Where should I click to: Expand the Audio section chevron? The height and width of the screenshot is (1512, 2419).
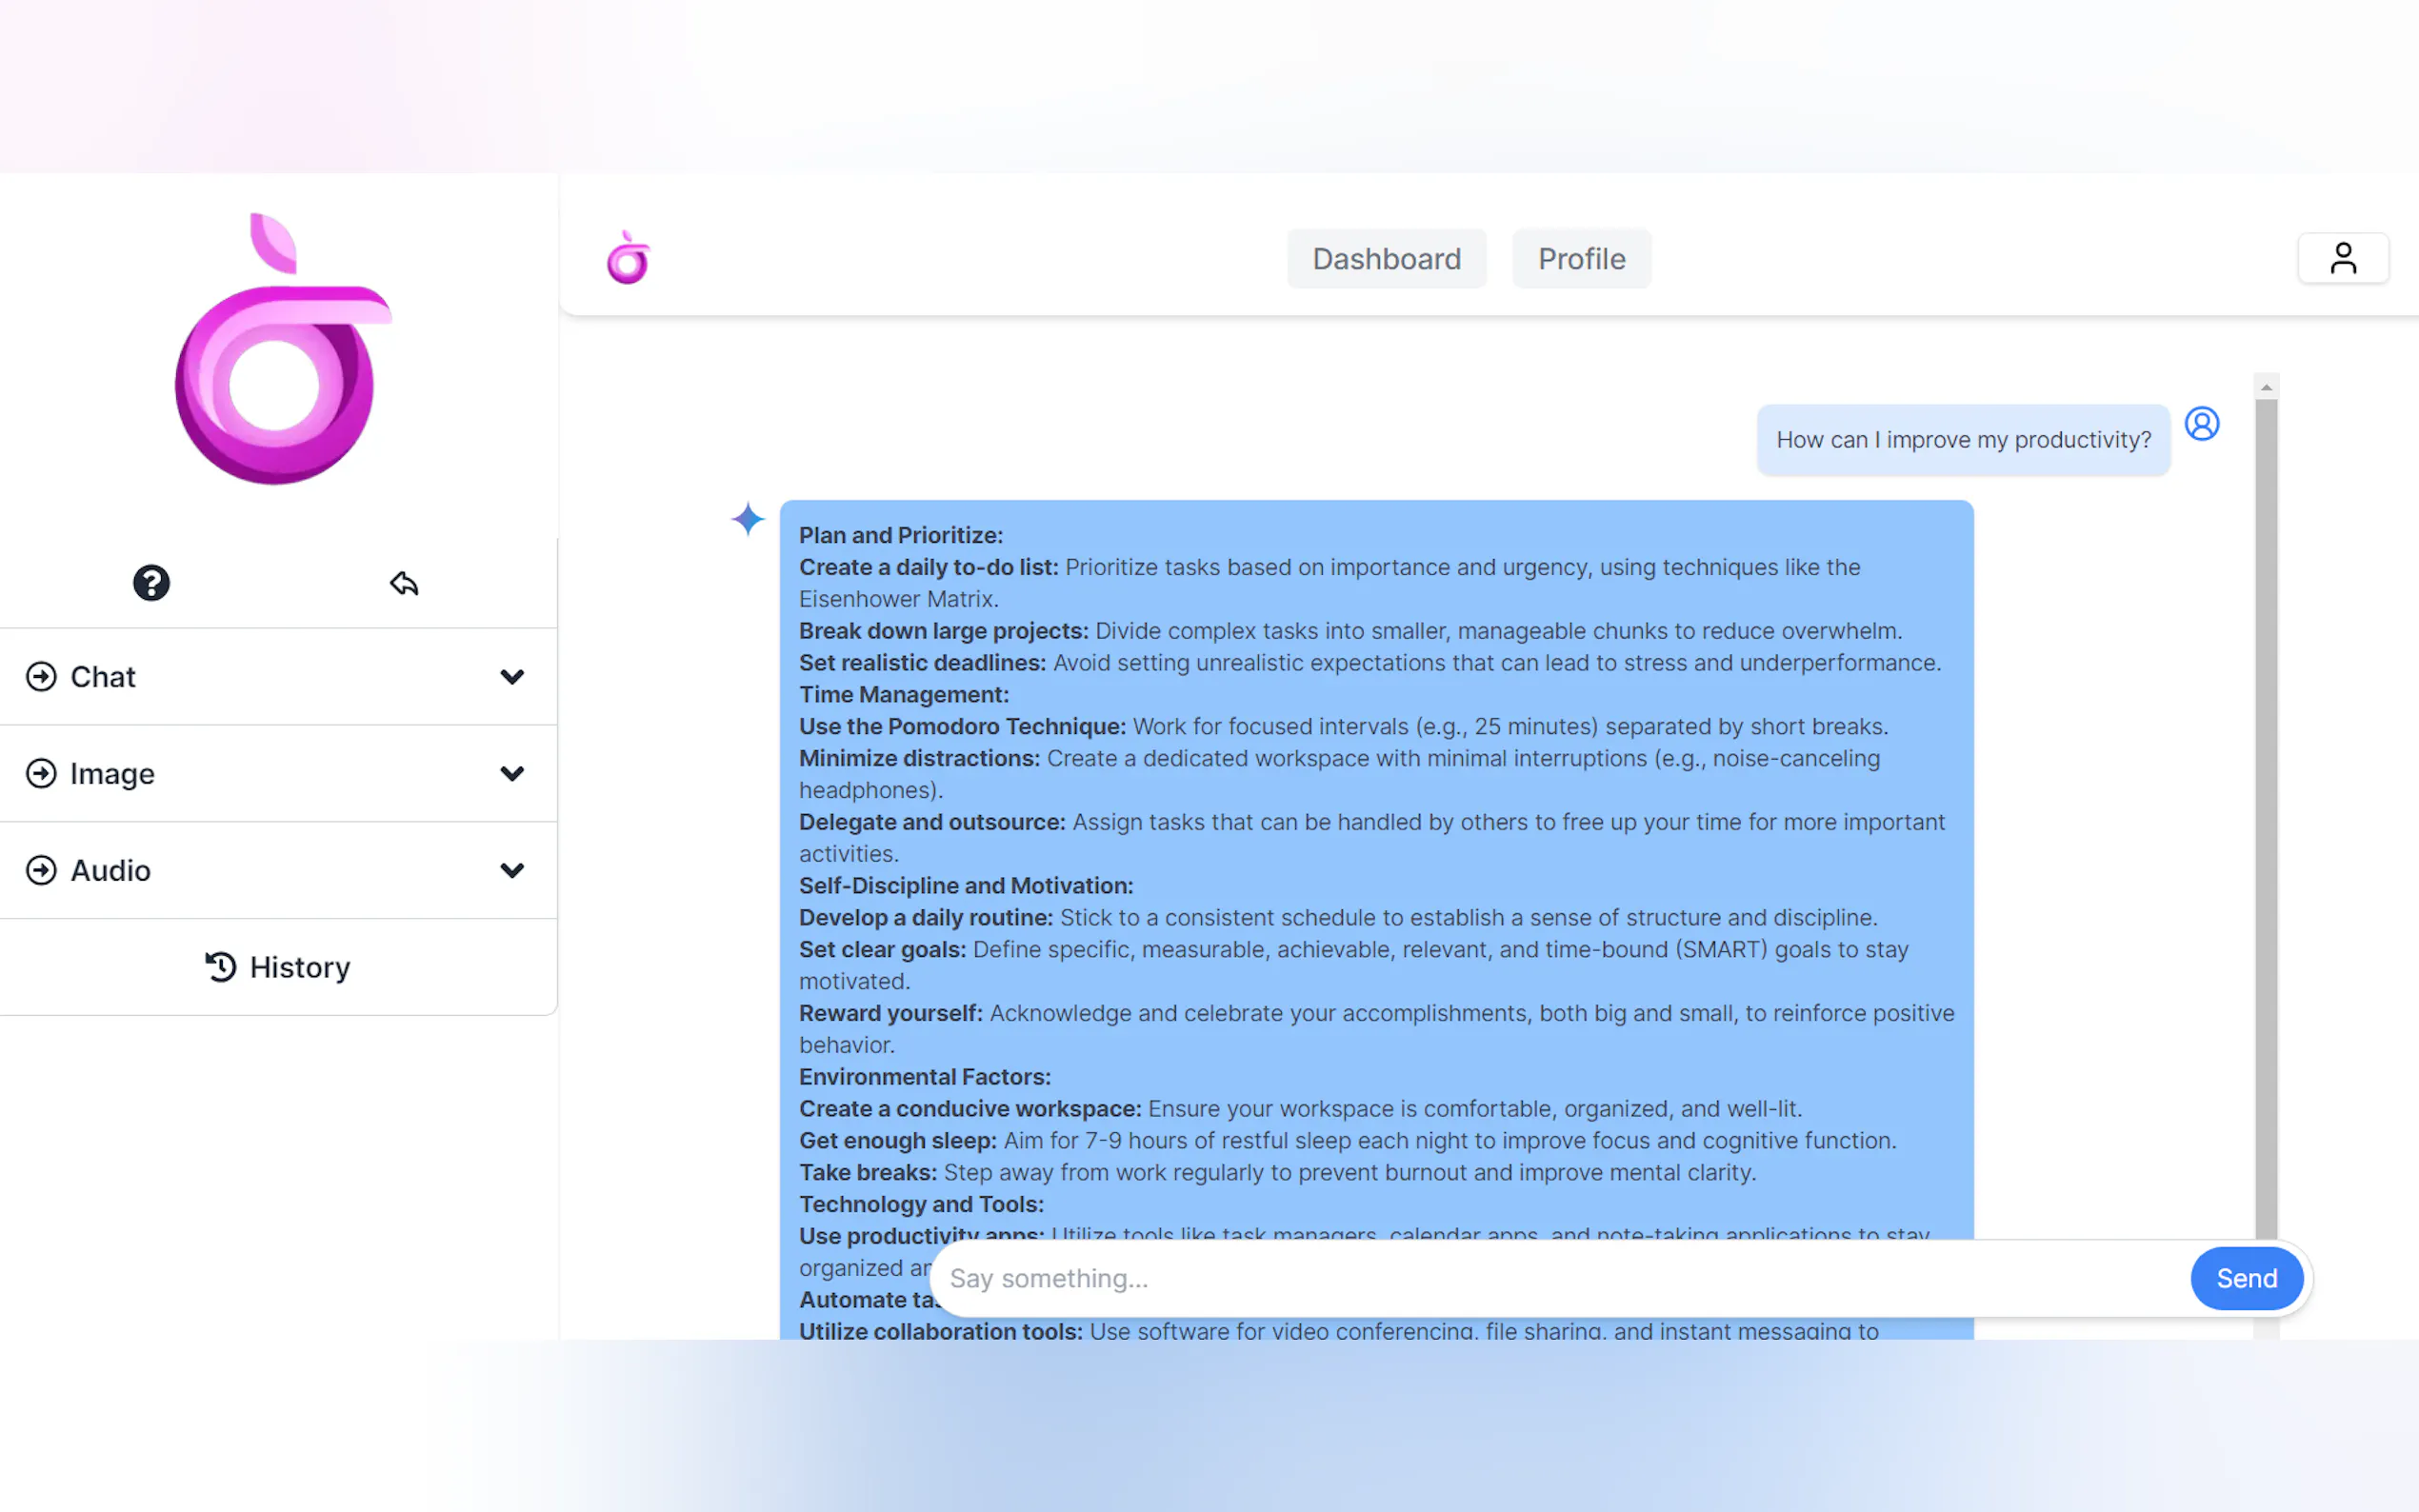(x=512, y=871)
